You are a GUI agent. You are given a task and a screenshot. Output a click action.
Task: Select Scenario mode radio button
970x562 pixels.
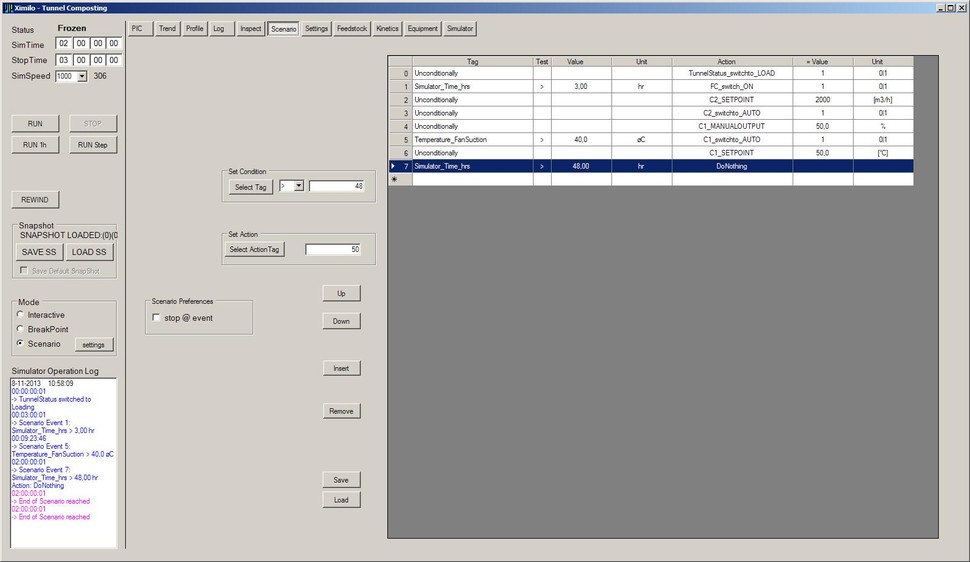point(20,344)
